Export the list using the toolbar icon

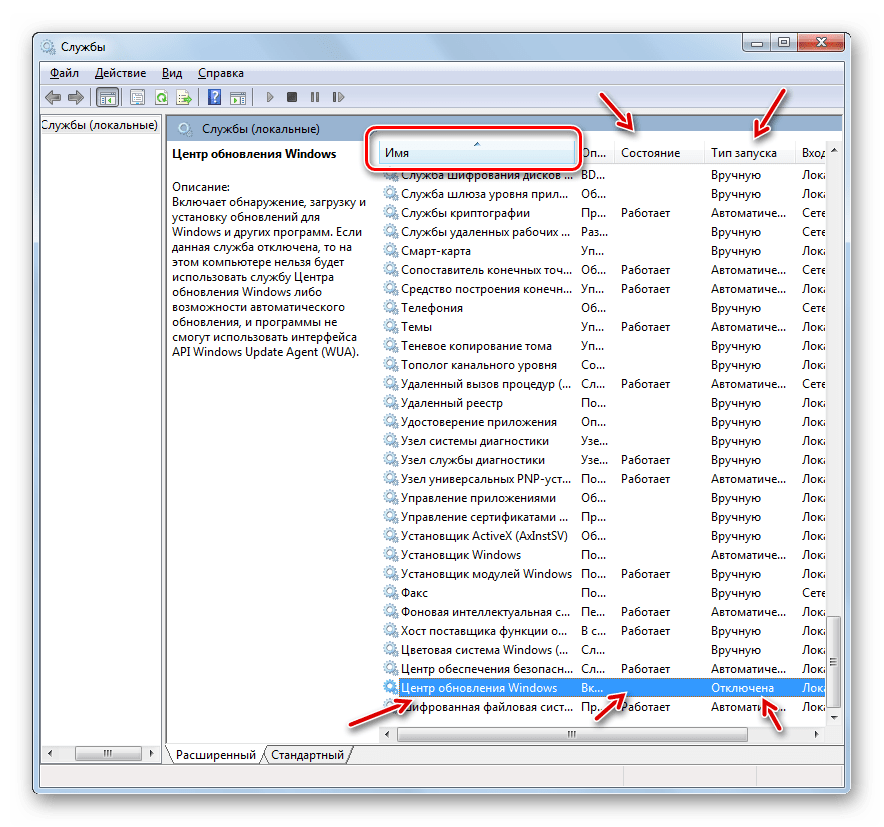tap(184, 98)
